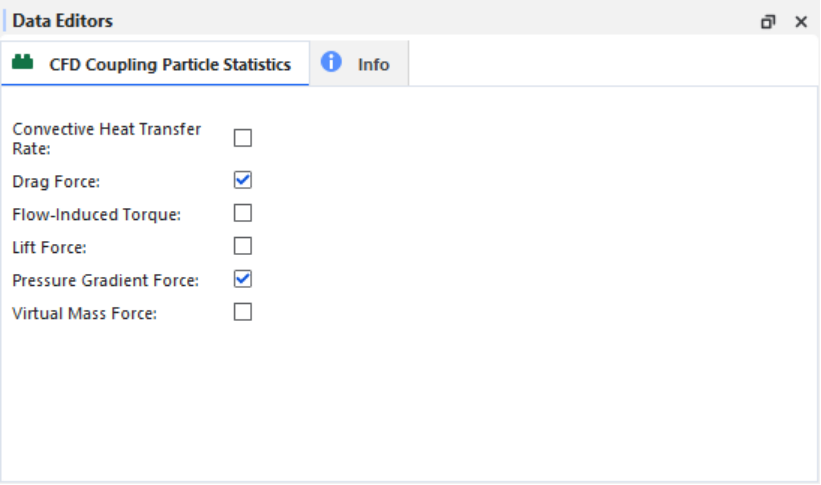Click the Pressure Gradient Force label text
The height and width of the screenshot is (485, 821).
pyautogui.click(x=106, y=281)
